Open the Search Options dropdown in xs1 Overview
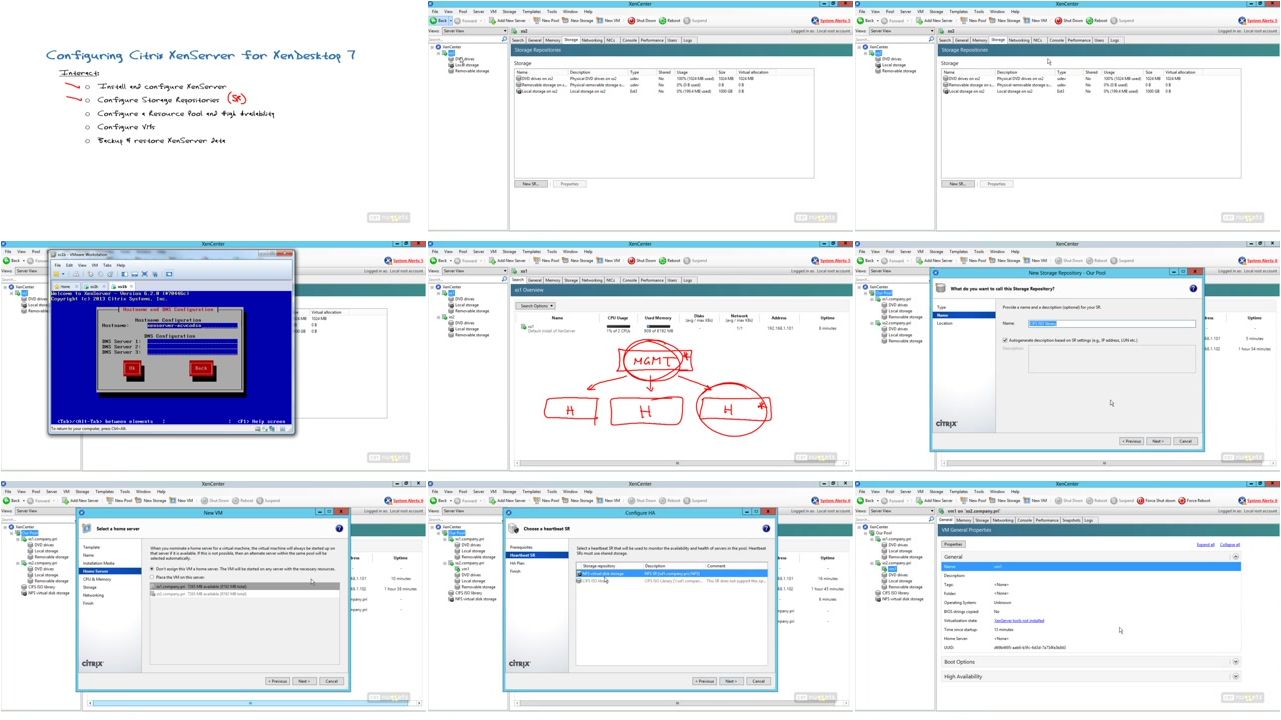 point(535,306)
